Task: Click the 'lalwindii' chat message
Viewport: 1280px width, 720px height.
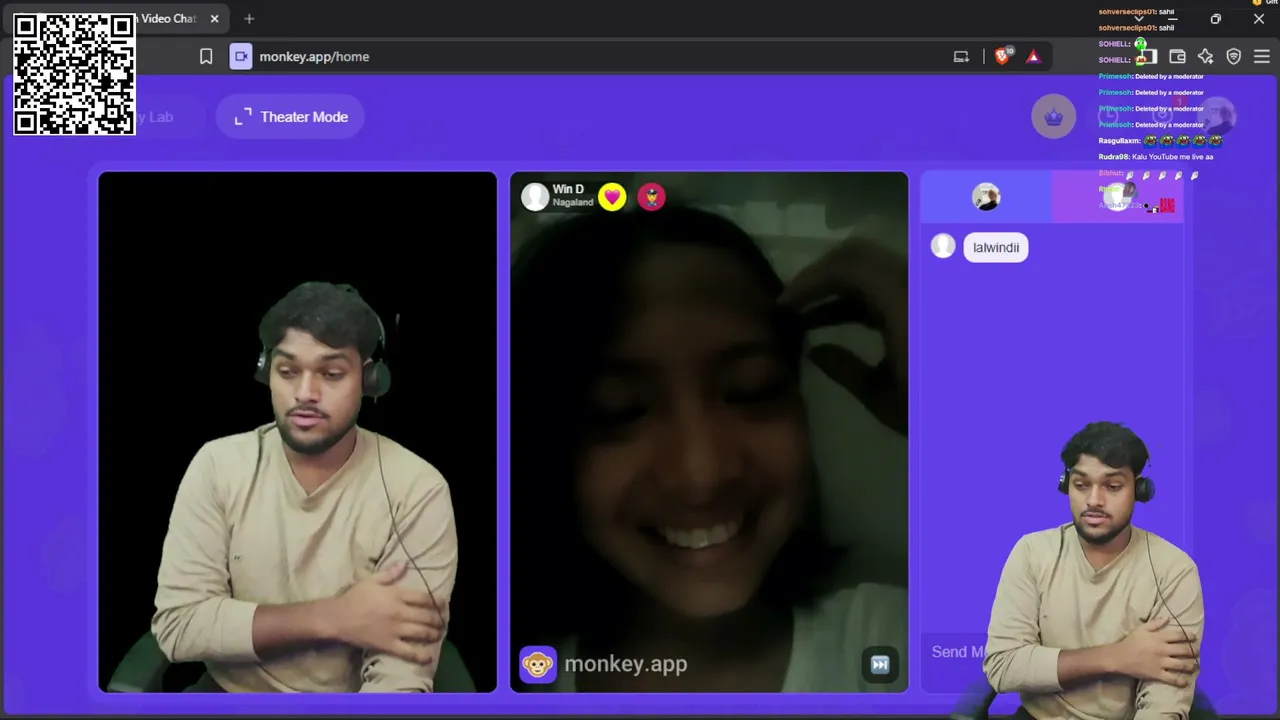Action: [996, 248]
